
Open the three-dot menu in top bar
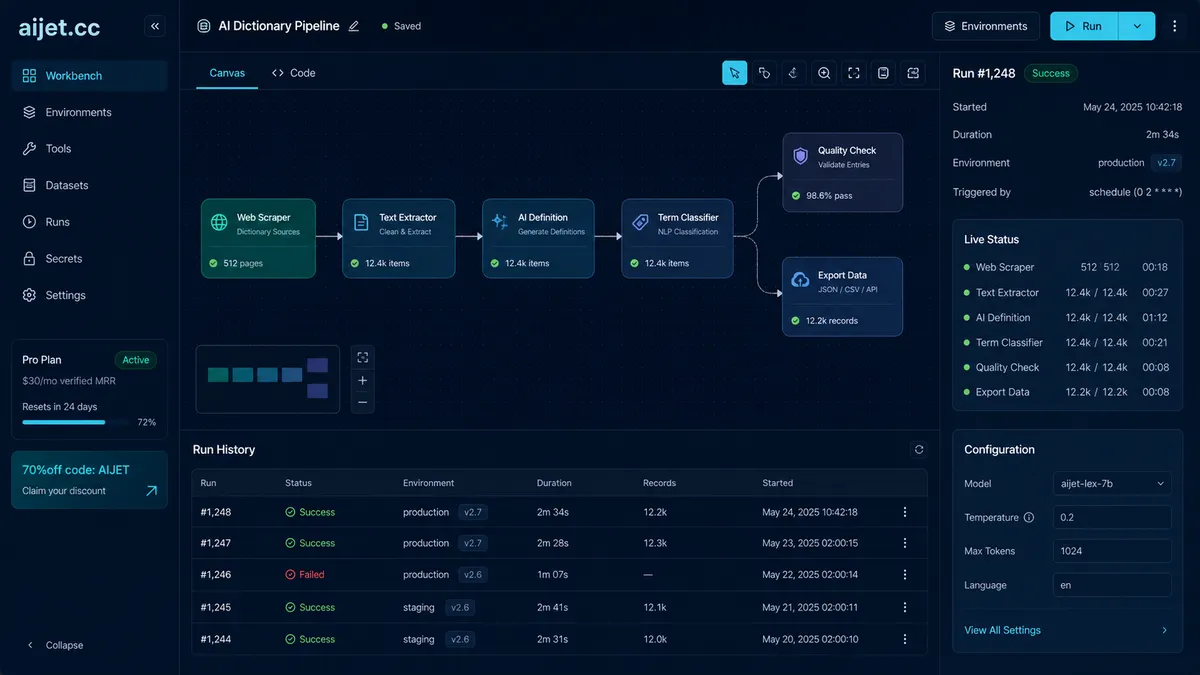click(1175, 26)
